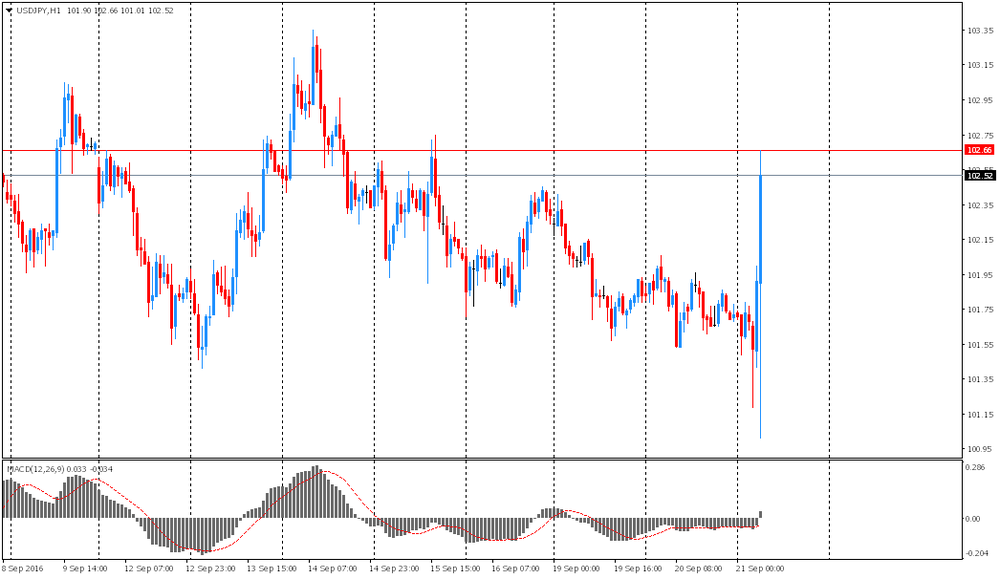Click the triangle arrow beside USDJPY,H1
This screenshot has height=579, width=1000.
pos(9,11)
